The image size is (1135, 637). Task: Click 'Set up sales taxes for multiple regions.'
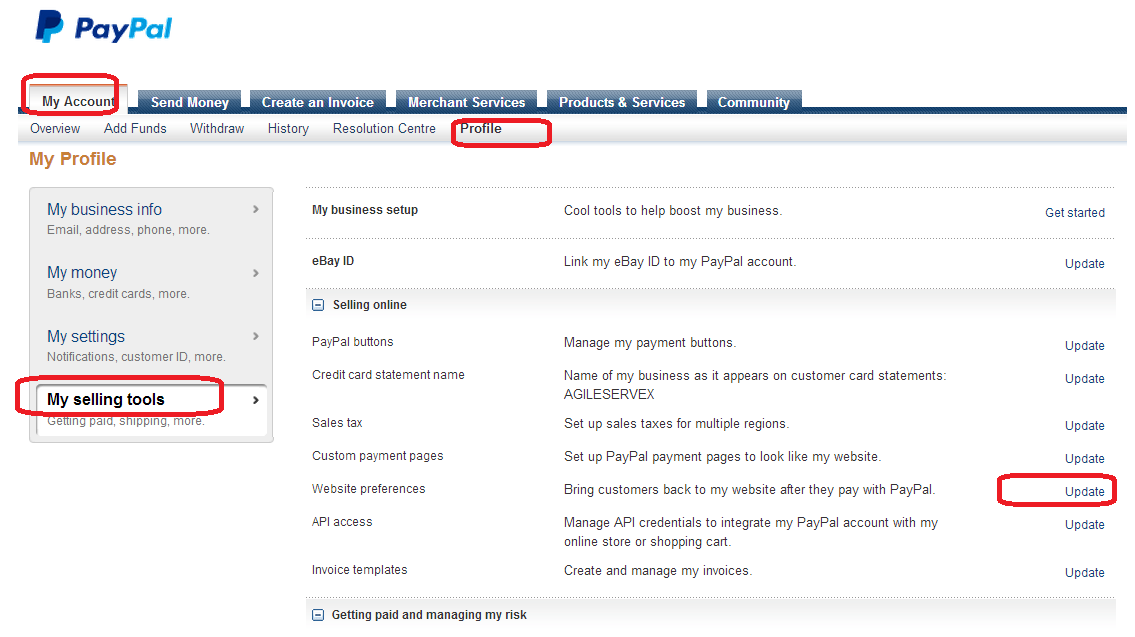pyautogui.click(x=676, y=423)
